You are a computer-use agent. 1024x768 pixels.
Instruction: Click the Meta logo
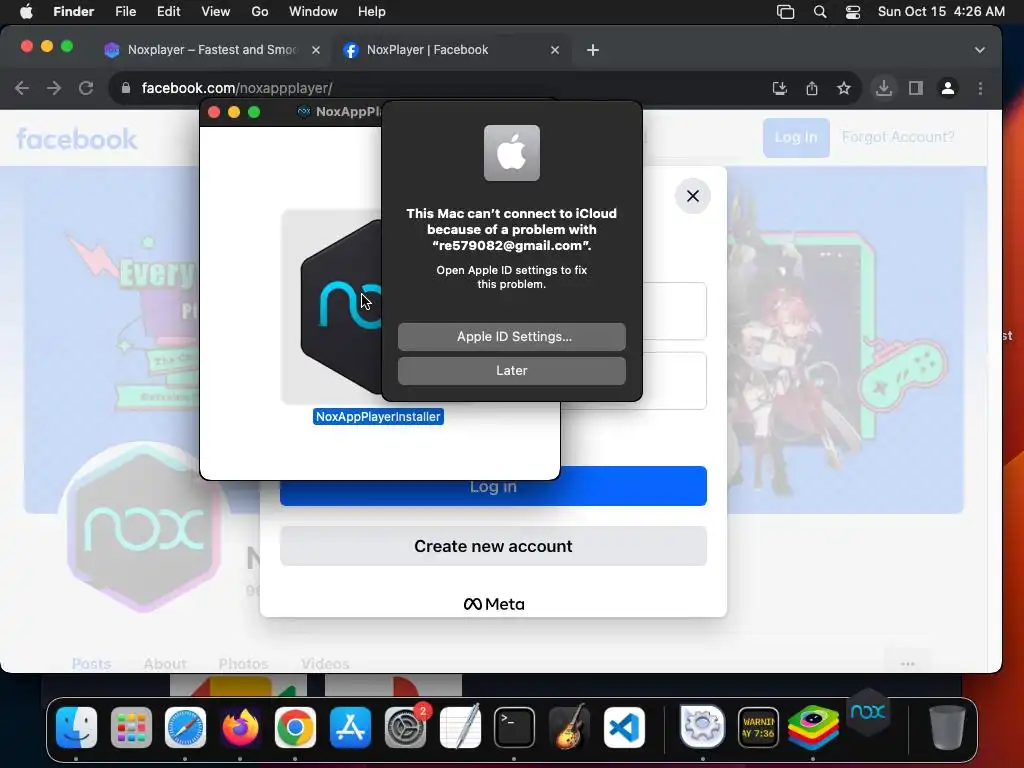(x=494, y=604)
